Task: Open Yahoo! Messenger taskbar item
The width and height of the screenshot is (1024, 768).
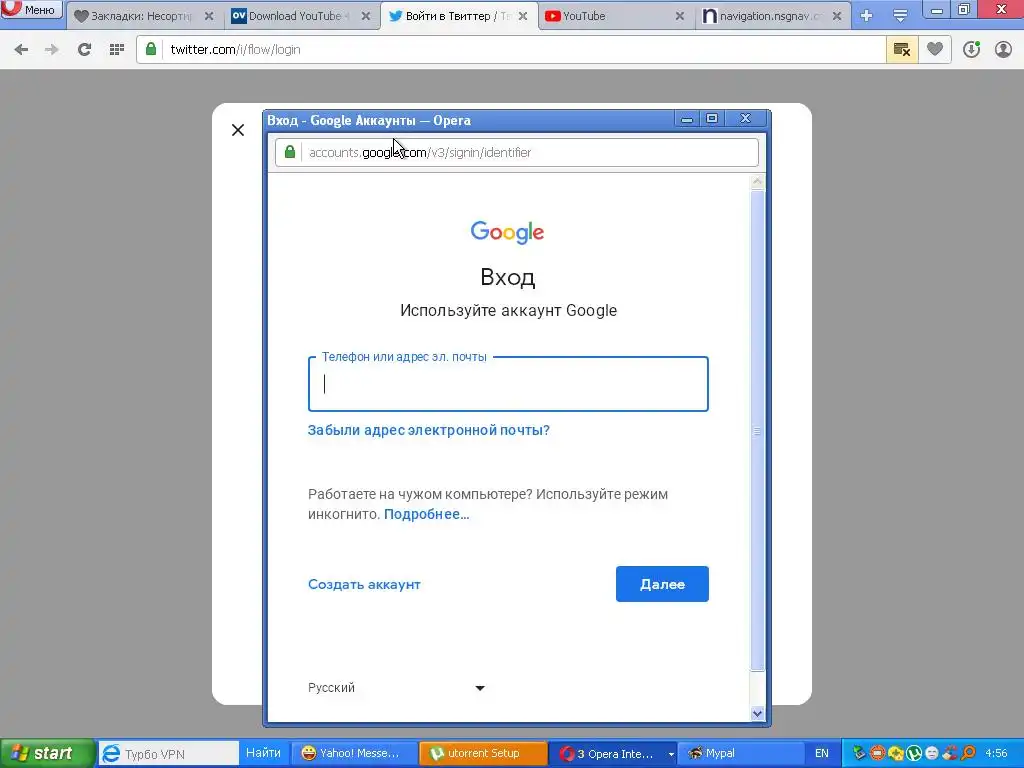Action: [353, 754]
